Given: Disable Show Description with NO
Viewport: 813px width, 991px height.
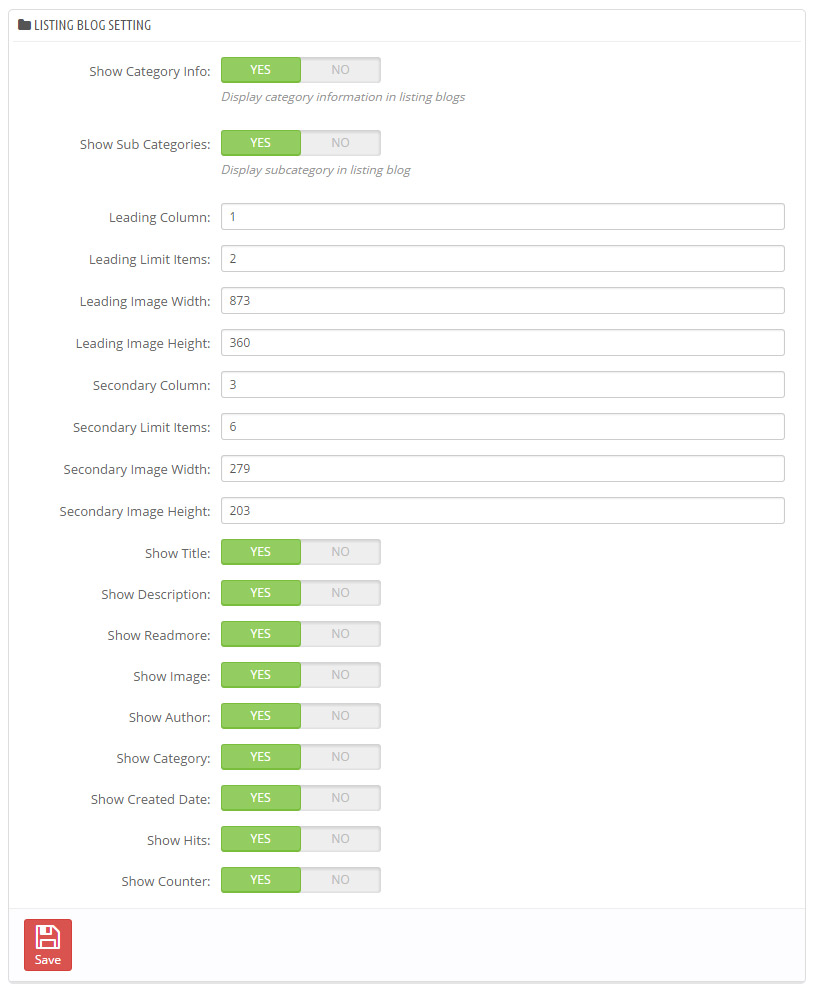Looking at the screenshot, I should click(x=341, y=593).
